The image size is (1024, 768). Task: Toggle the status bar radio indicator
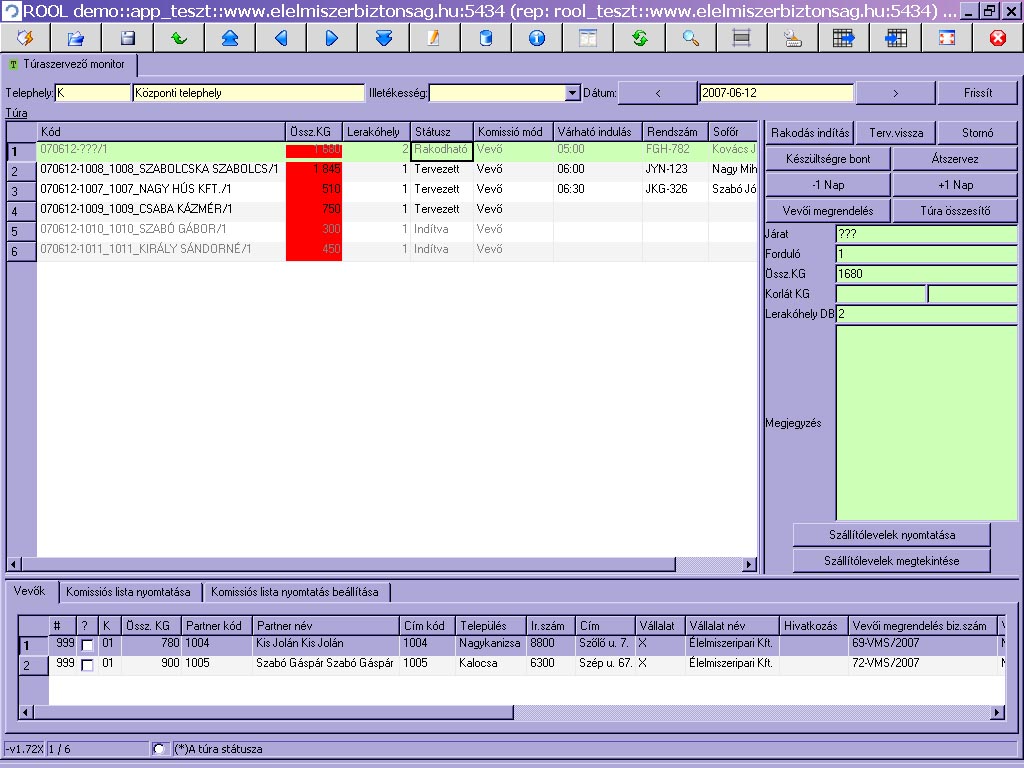[x=159, y=749]
